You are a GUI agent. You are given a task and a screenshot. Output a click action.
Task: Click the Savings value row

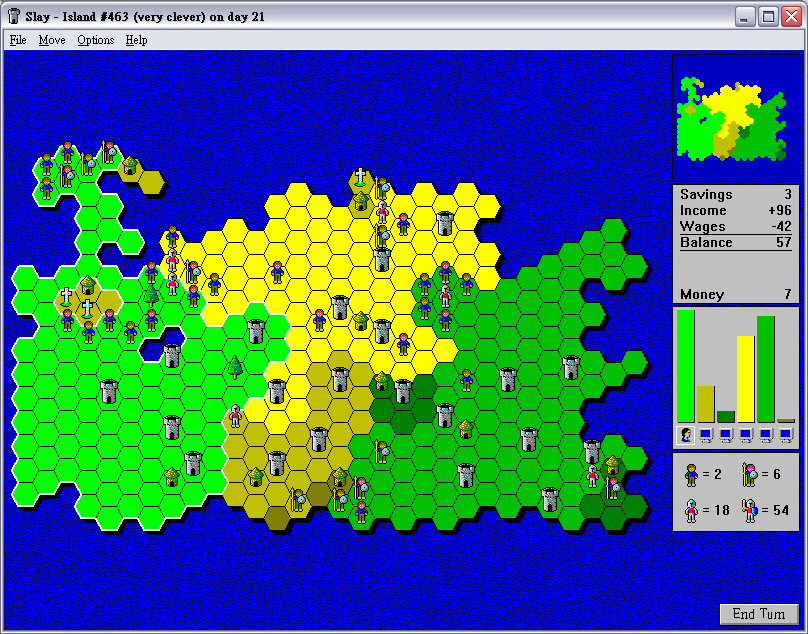[735, 194]
